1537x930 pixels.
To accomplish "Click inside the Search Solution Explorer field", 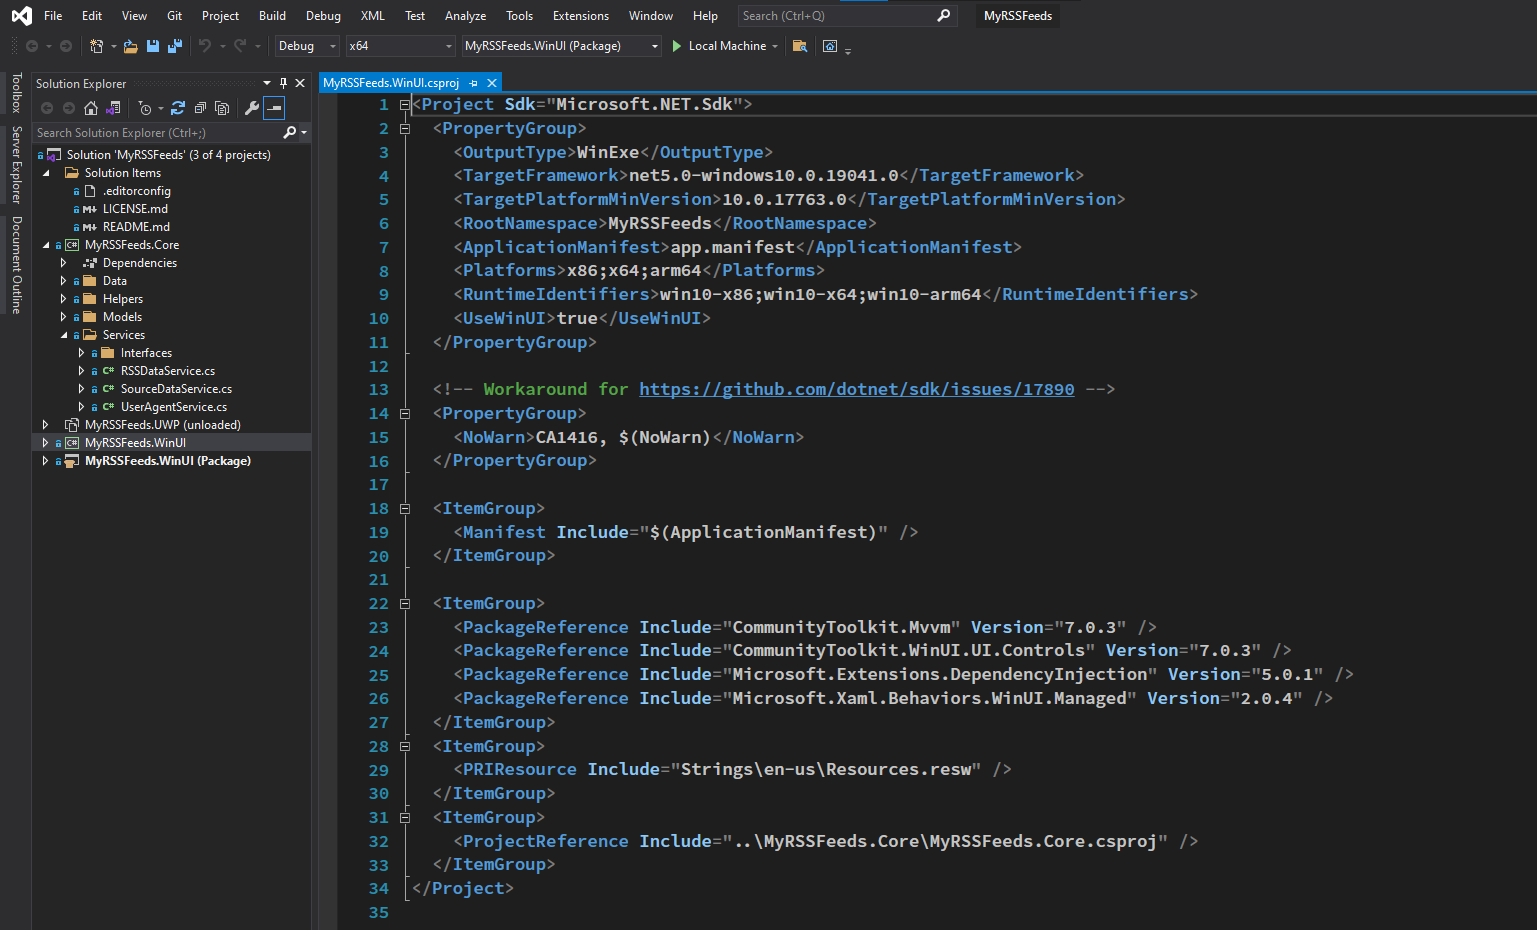I will (150, 132).
